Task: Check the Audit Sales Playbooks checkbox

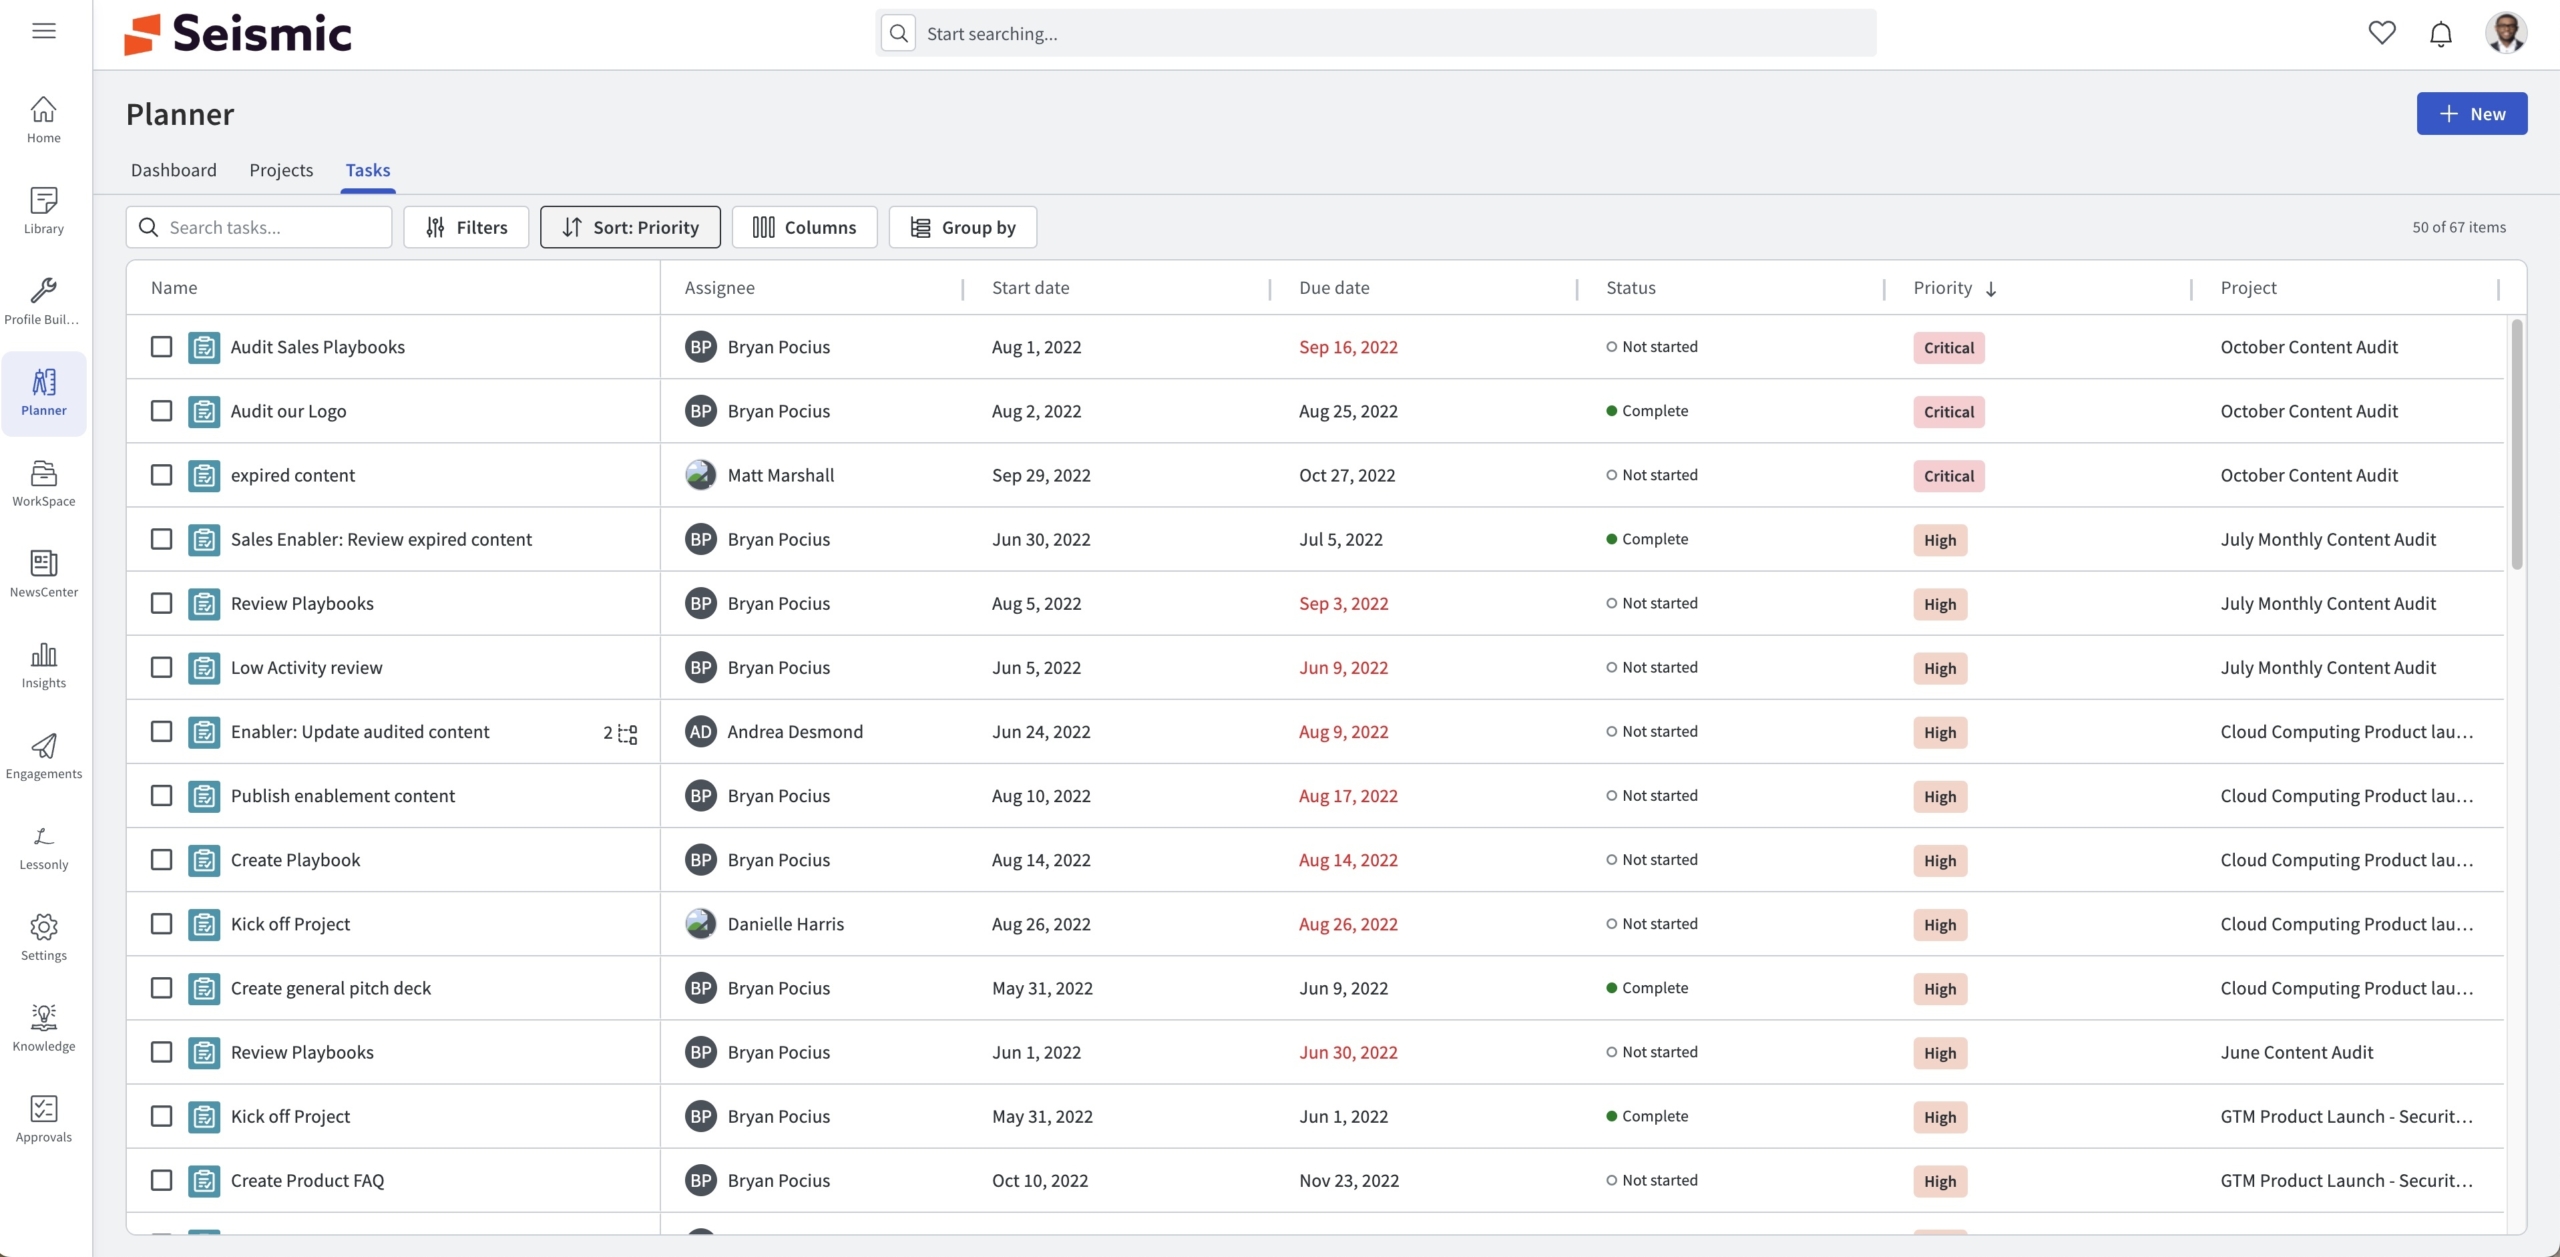Action: coord(161,347)
